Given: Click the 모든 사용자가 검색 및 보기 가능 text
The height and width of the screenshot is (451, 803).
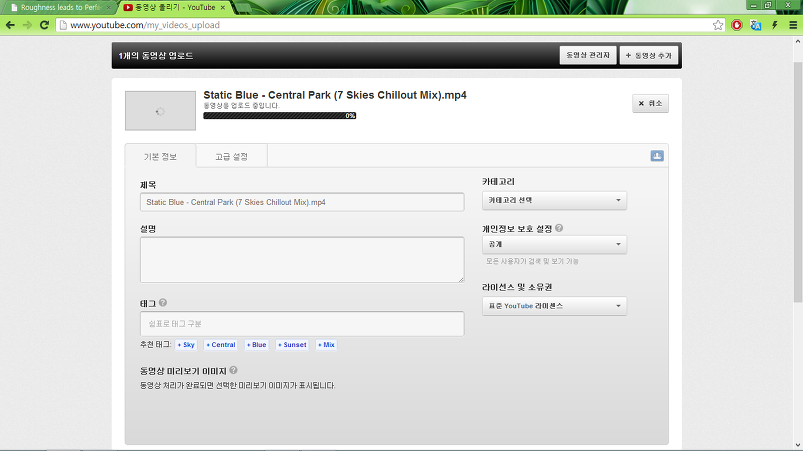Looking at the screenshot, I should [x=532, y=261].
